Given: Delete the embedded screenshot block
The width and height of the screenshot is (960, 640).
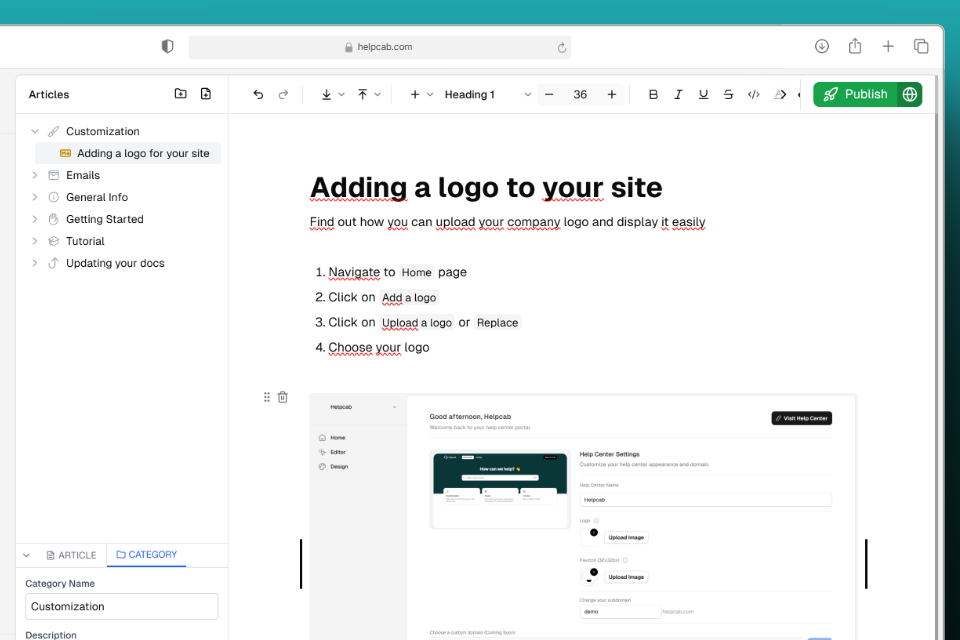Looking at the screenshot, I should click(283, 397).
